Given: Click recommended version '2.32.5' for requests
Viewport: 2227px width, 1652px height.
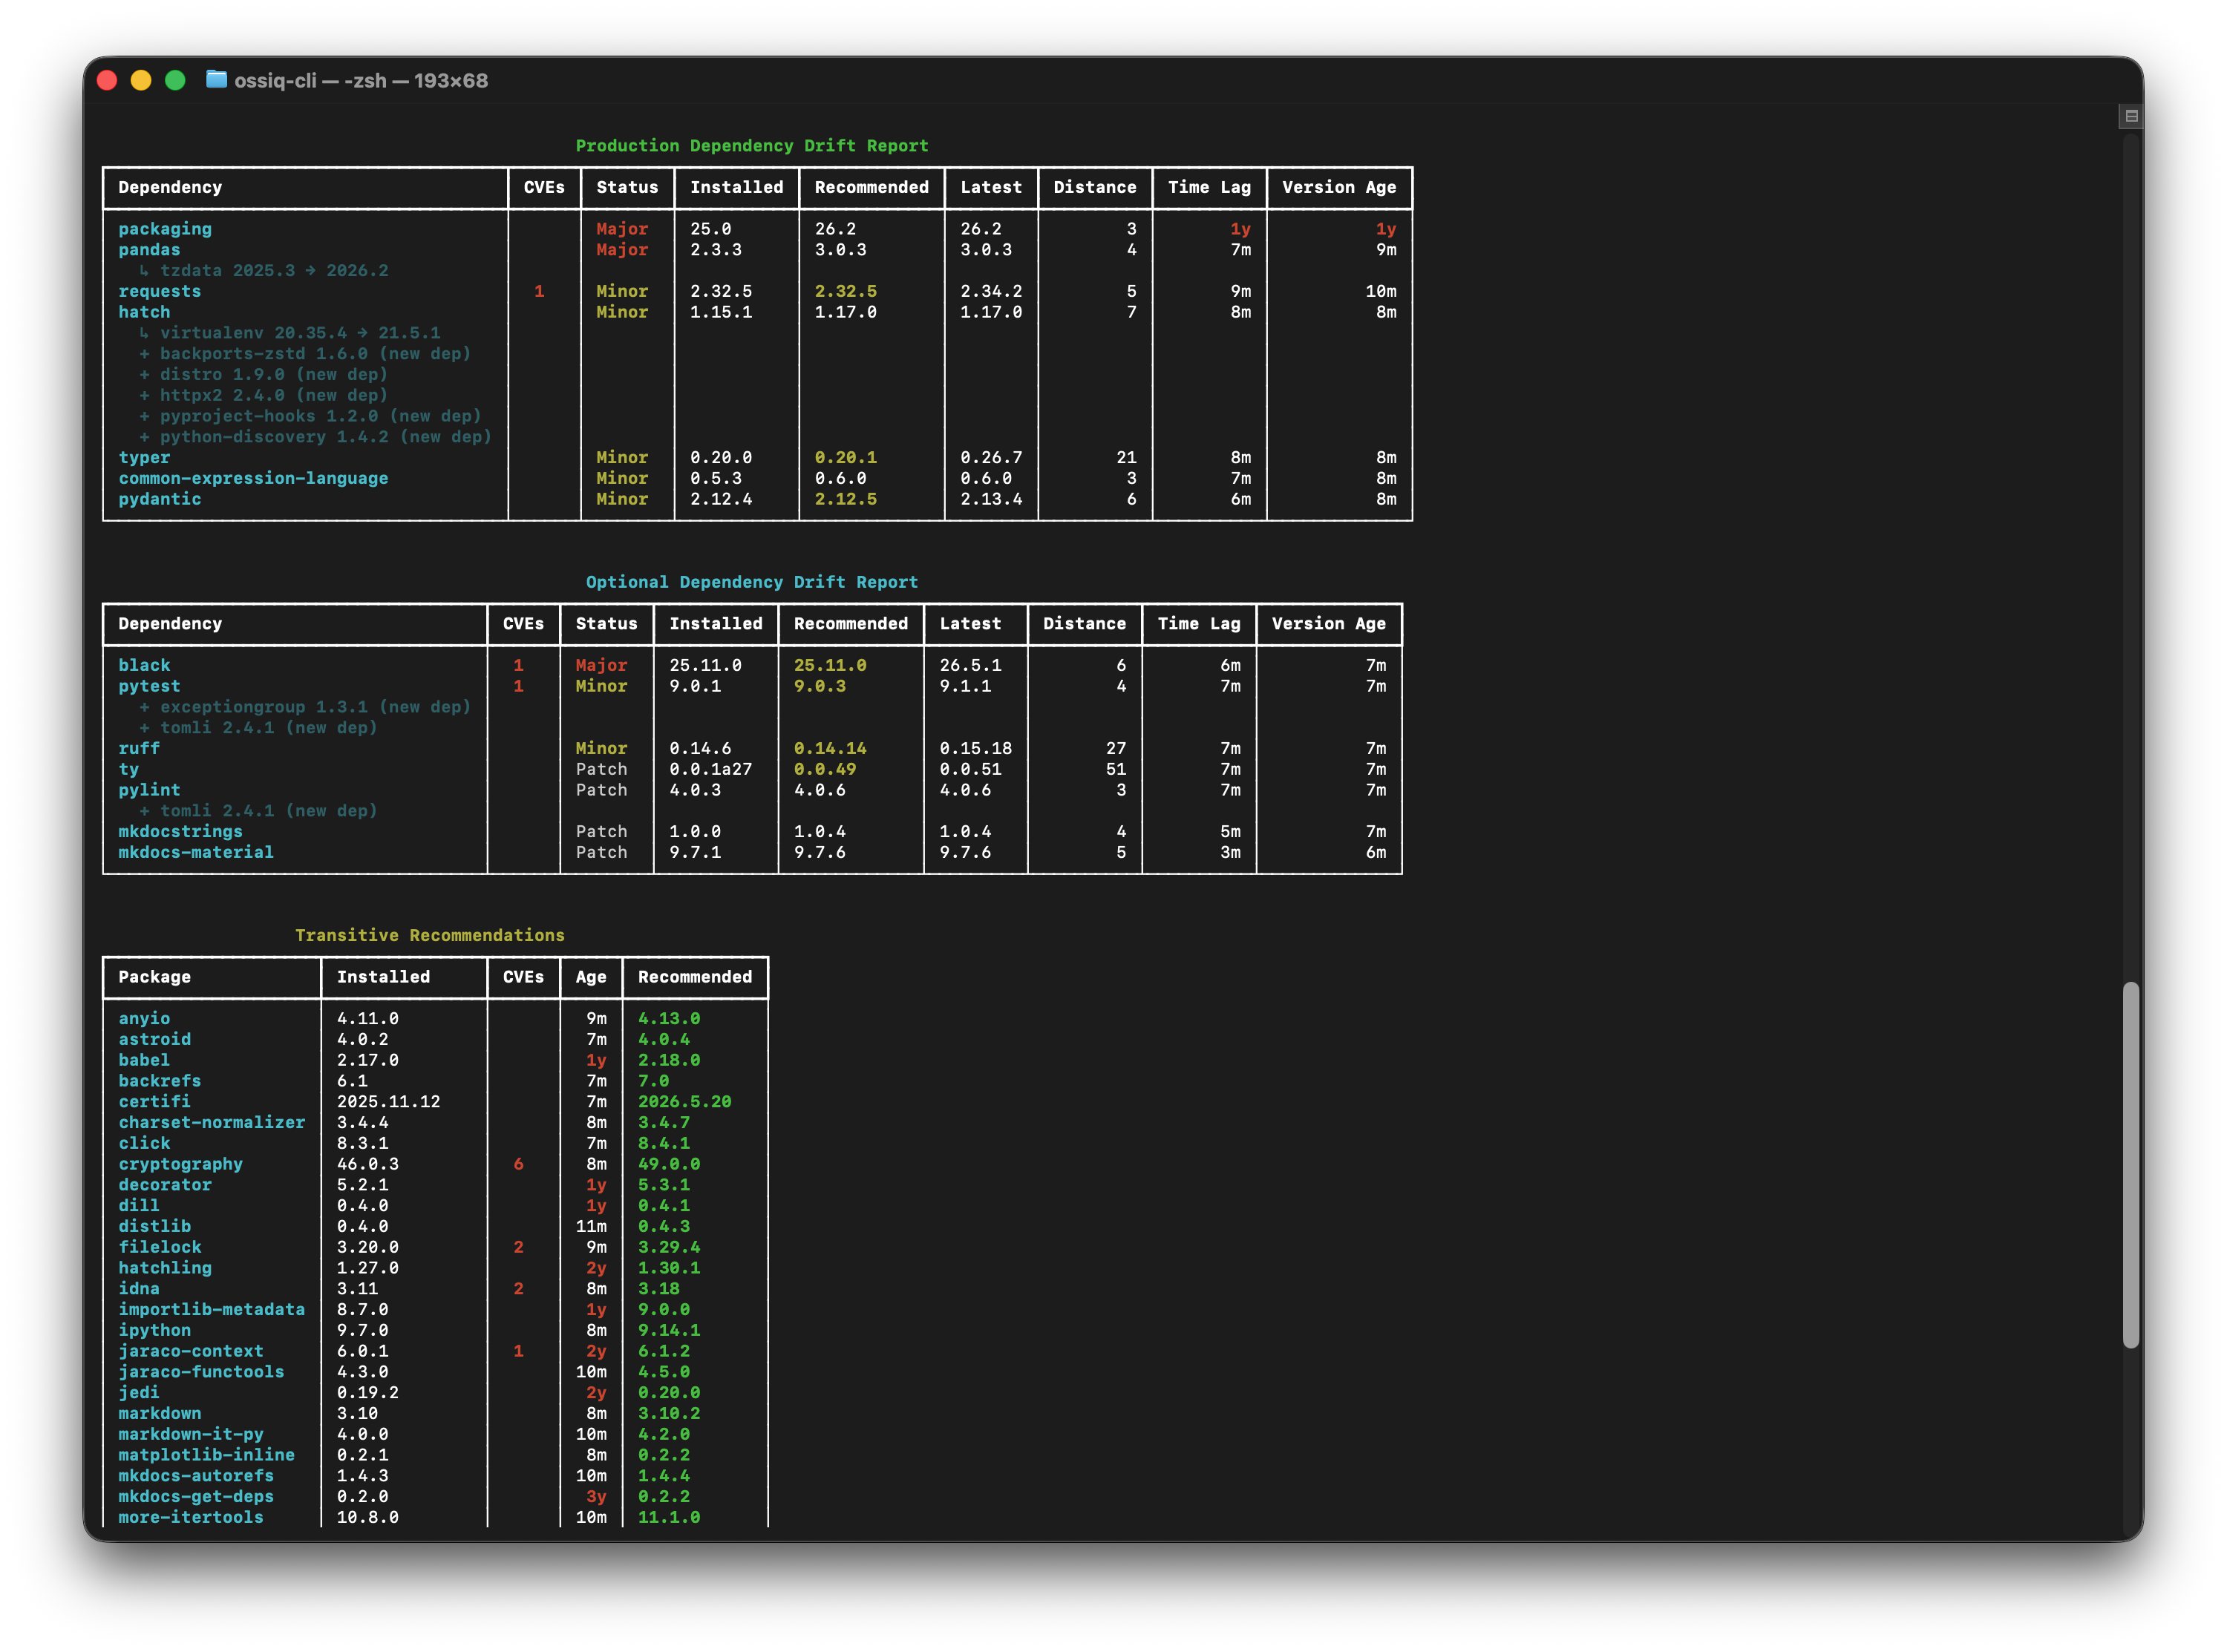Looking at the screenshot, I should [x=845, y=291].
